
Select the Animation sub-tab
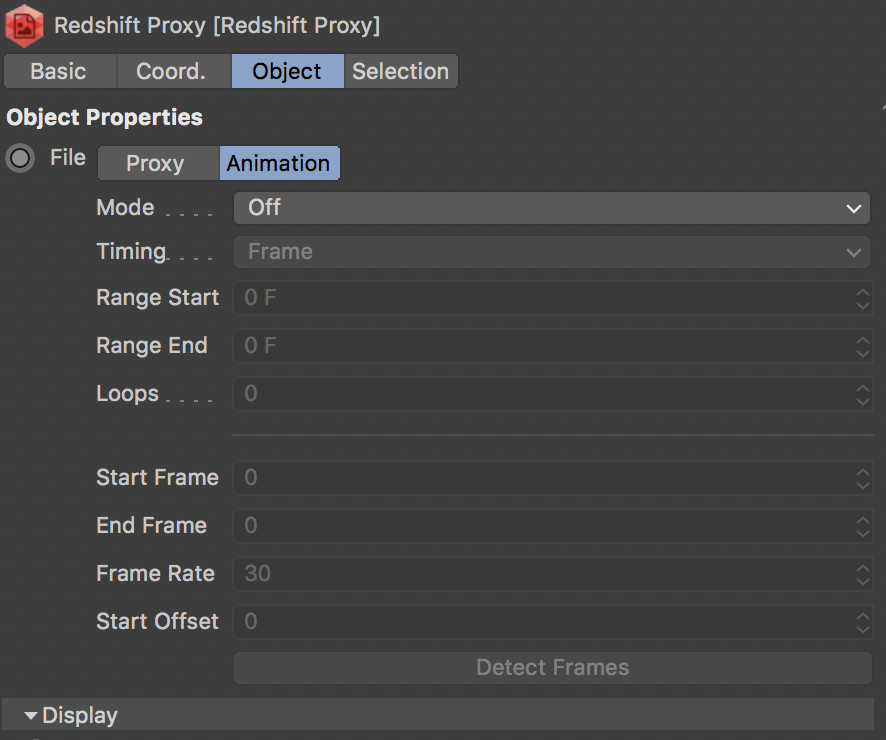click(278, 163)
